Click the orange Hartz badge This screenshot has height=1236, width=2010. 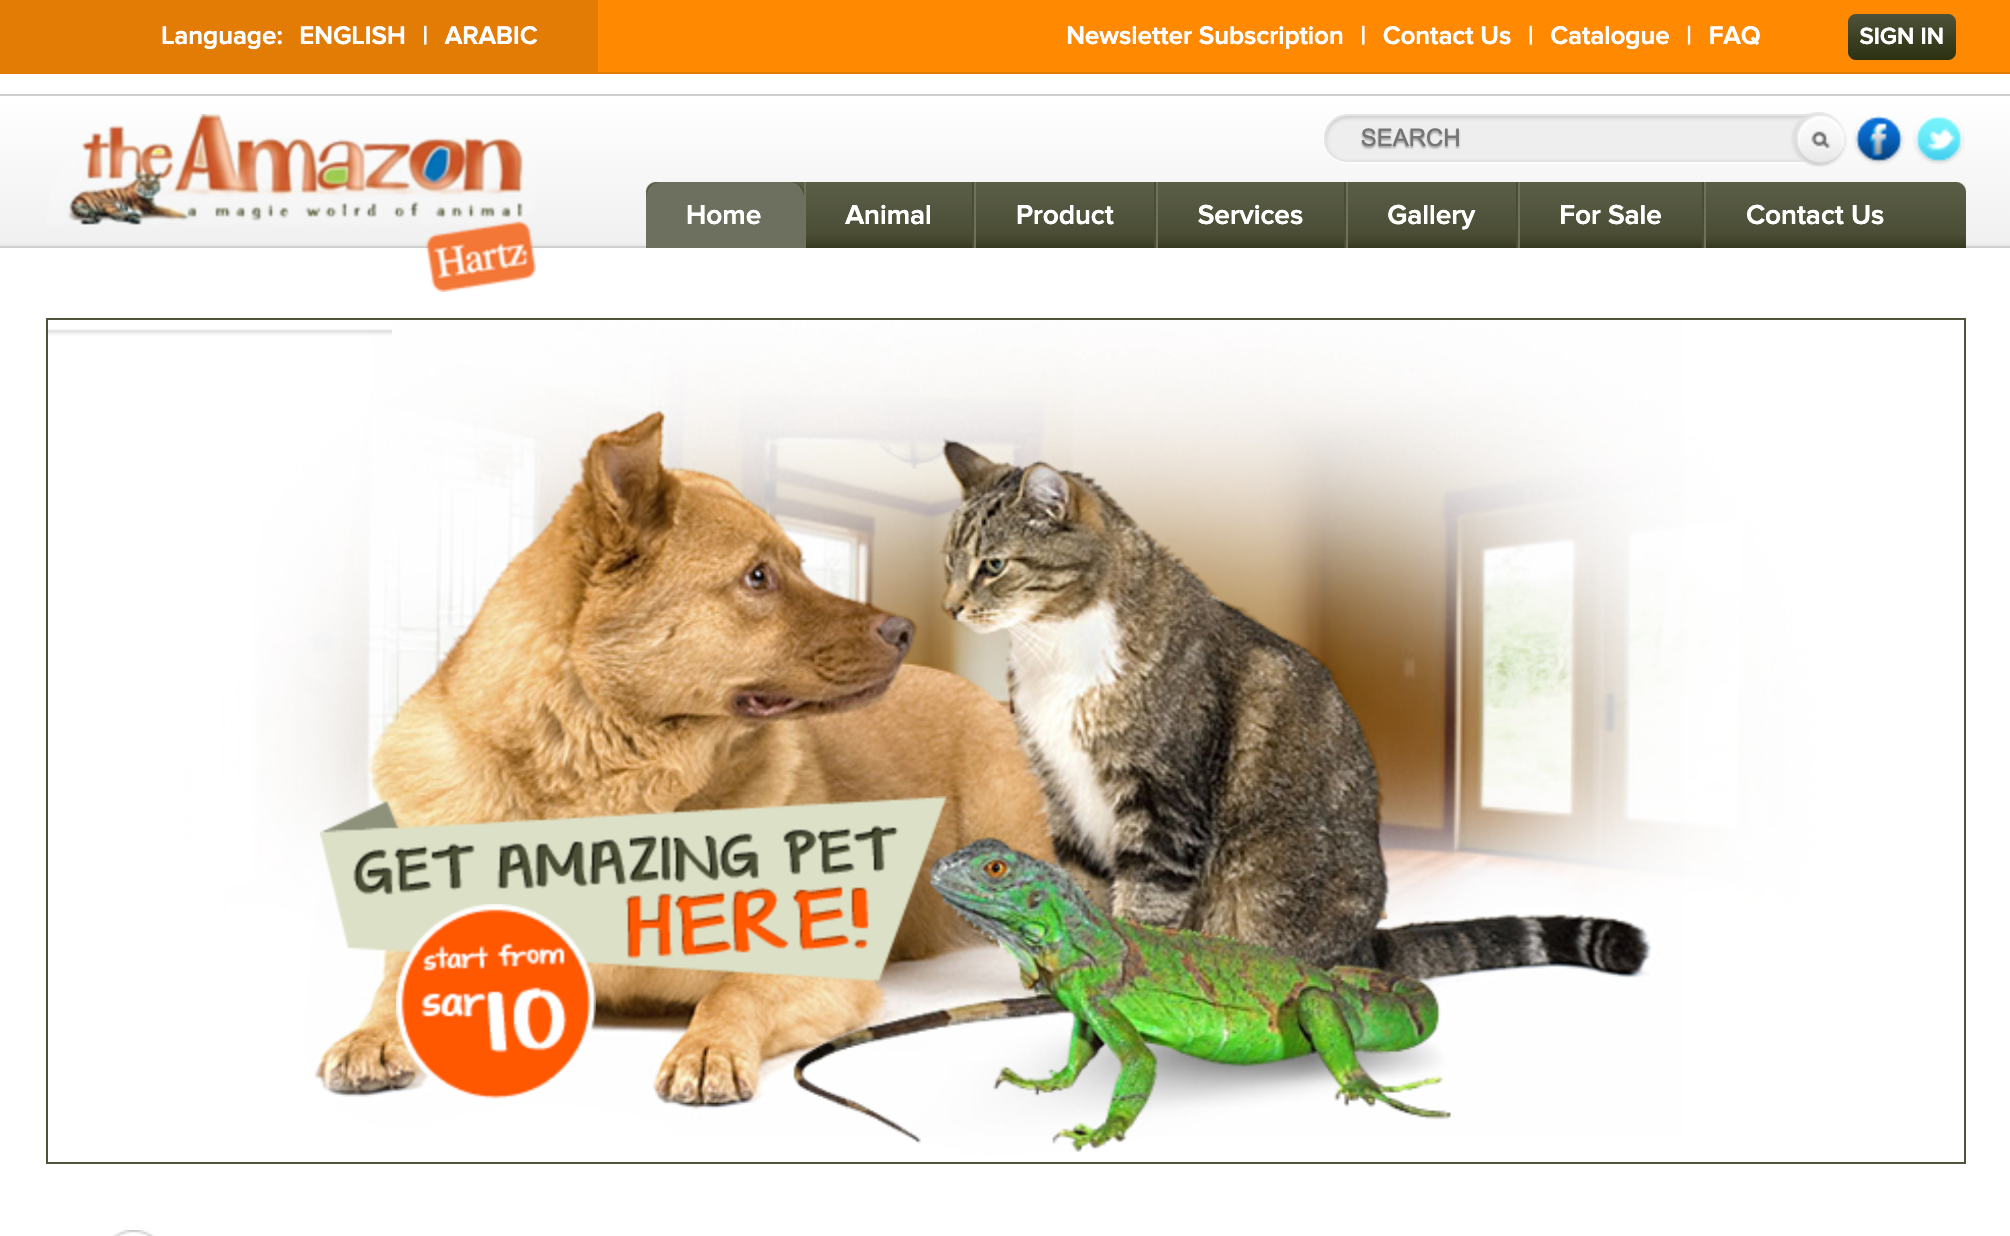click(x=481, y=258)
